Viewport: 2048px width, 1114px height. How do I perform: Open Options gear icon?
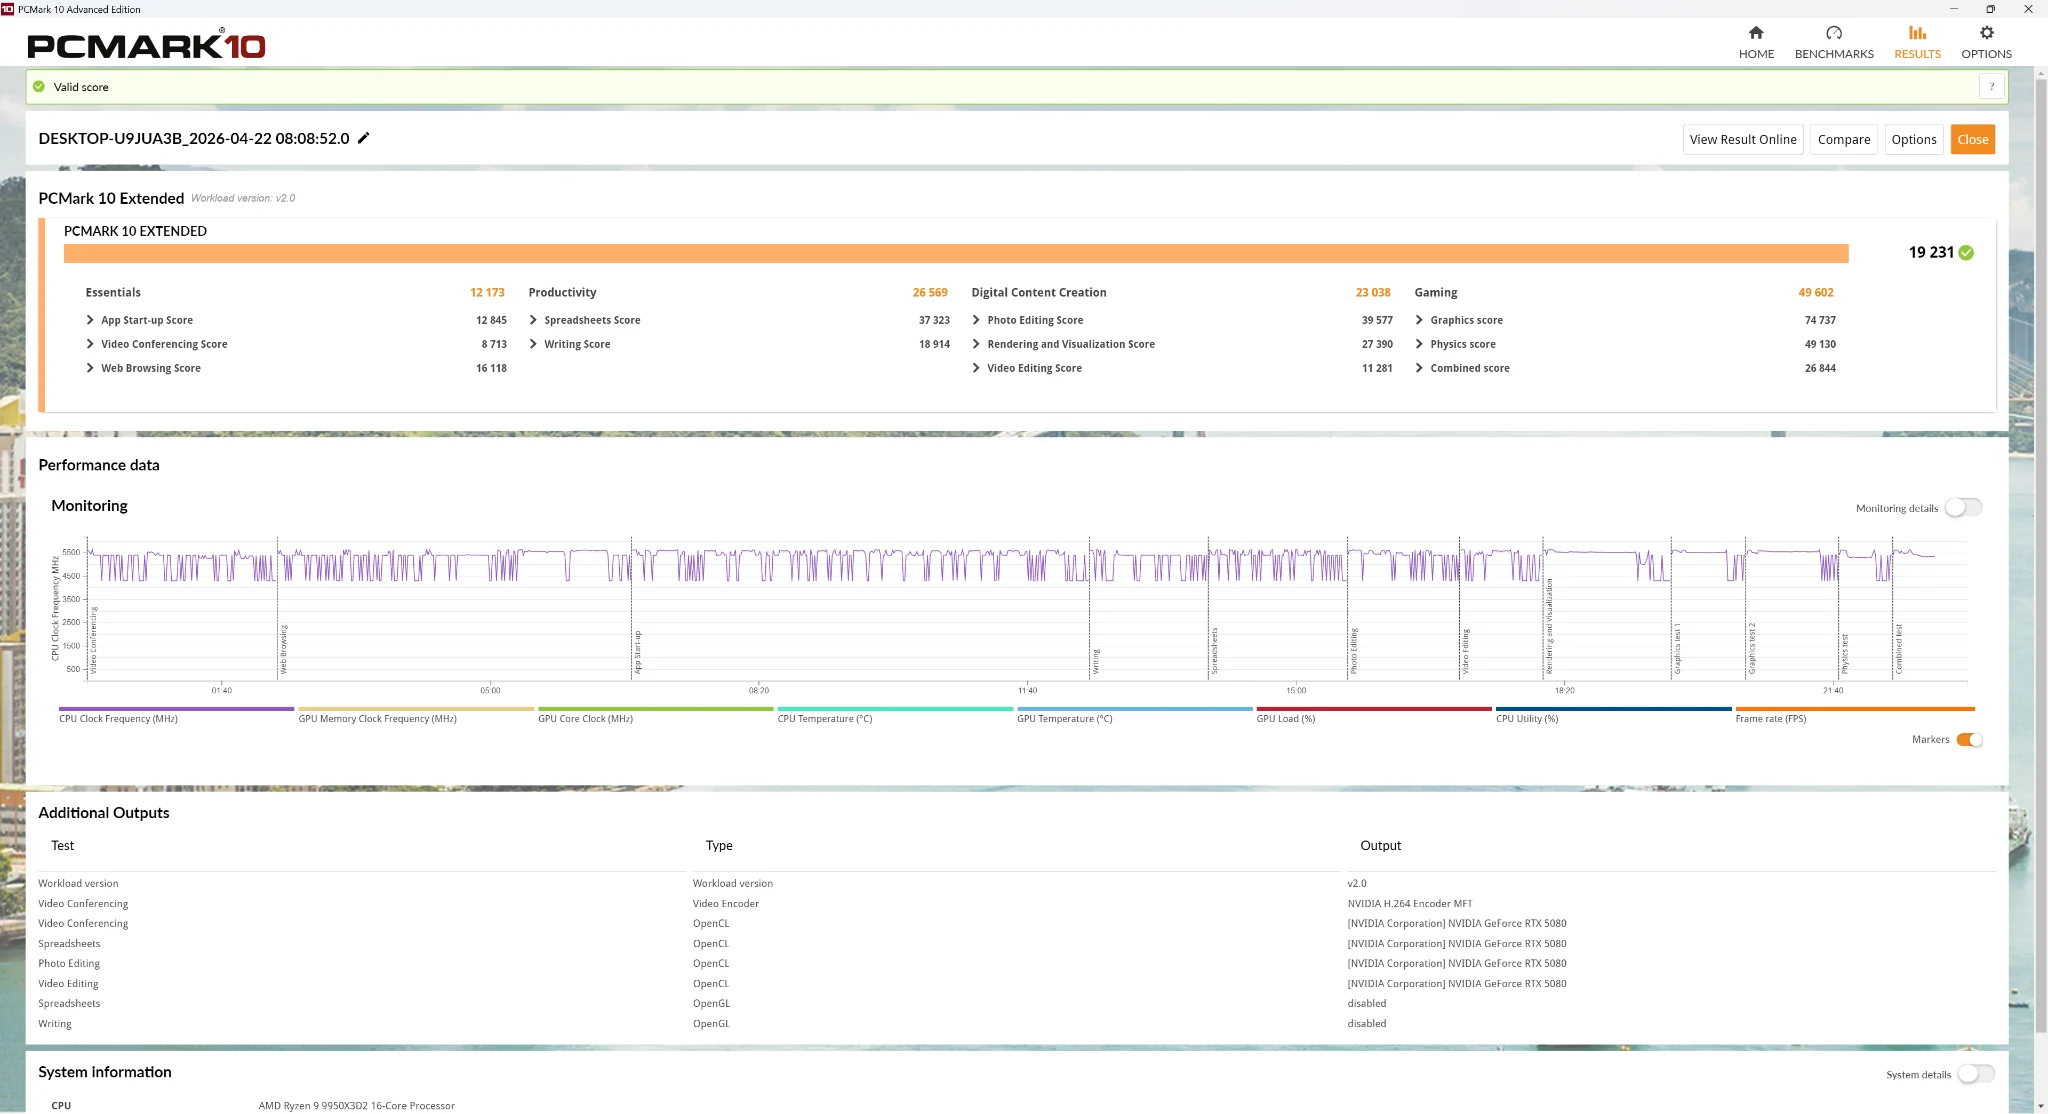click(1986, 33)
